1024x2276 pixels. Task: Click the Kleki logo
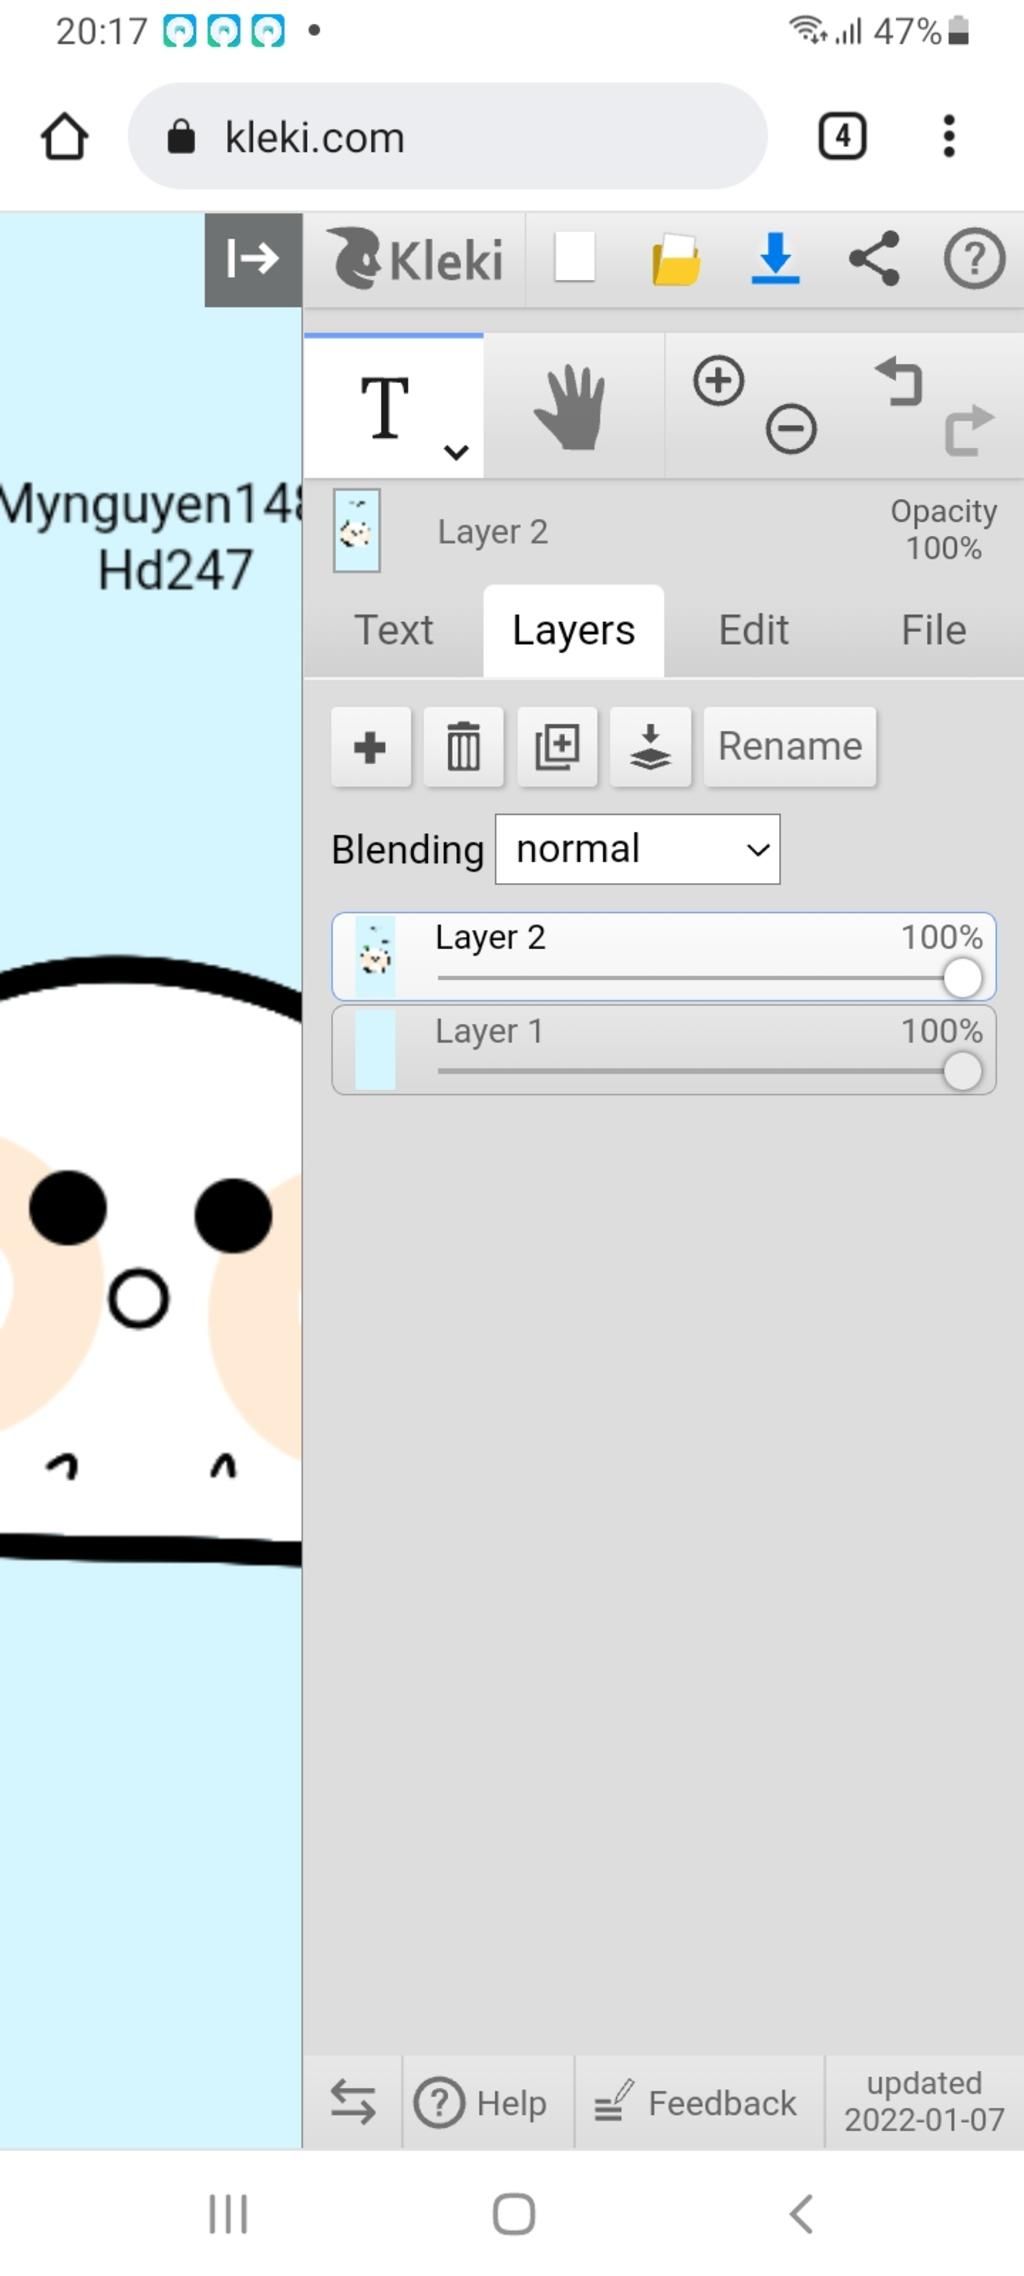(415, 259)
